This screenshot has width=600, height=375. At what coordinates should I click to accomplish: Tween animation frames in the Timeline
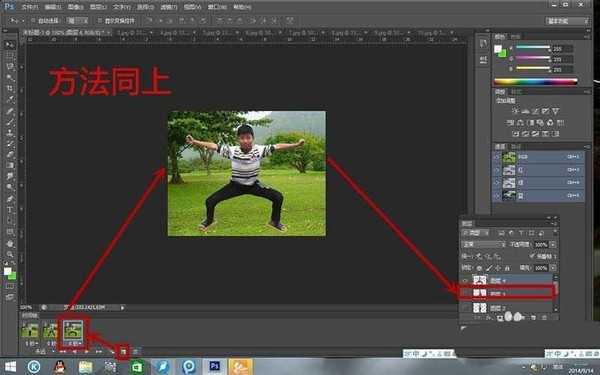[x=112, y=351]
